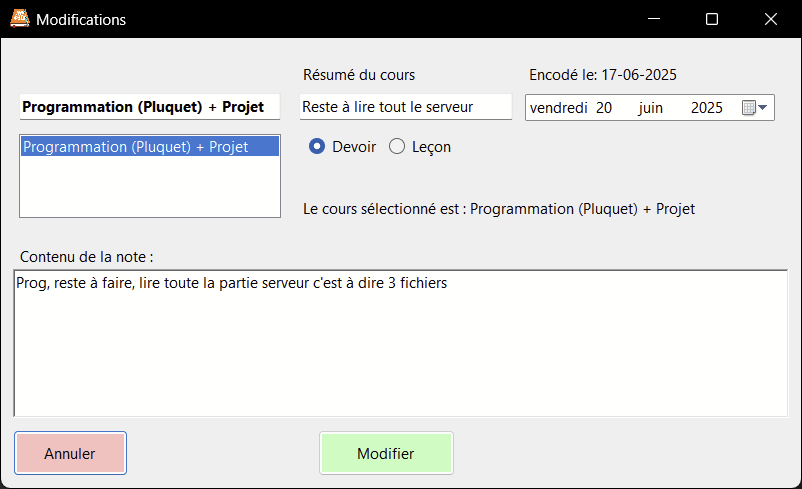
Task: Select the year 2025 in date field
Action: pyautogui.click(x=706, y=108)
